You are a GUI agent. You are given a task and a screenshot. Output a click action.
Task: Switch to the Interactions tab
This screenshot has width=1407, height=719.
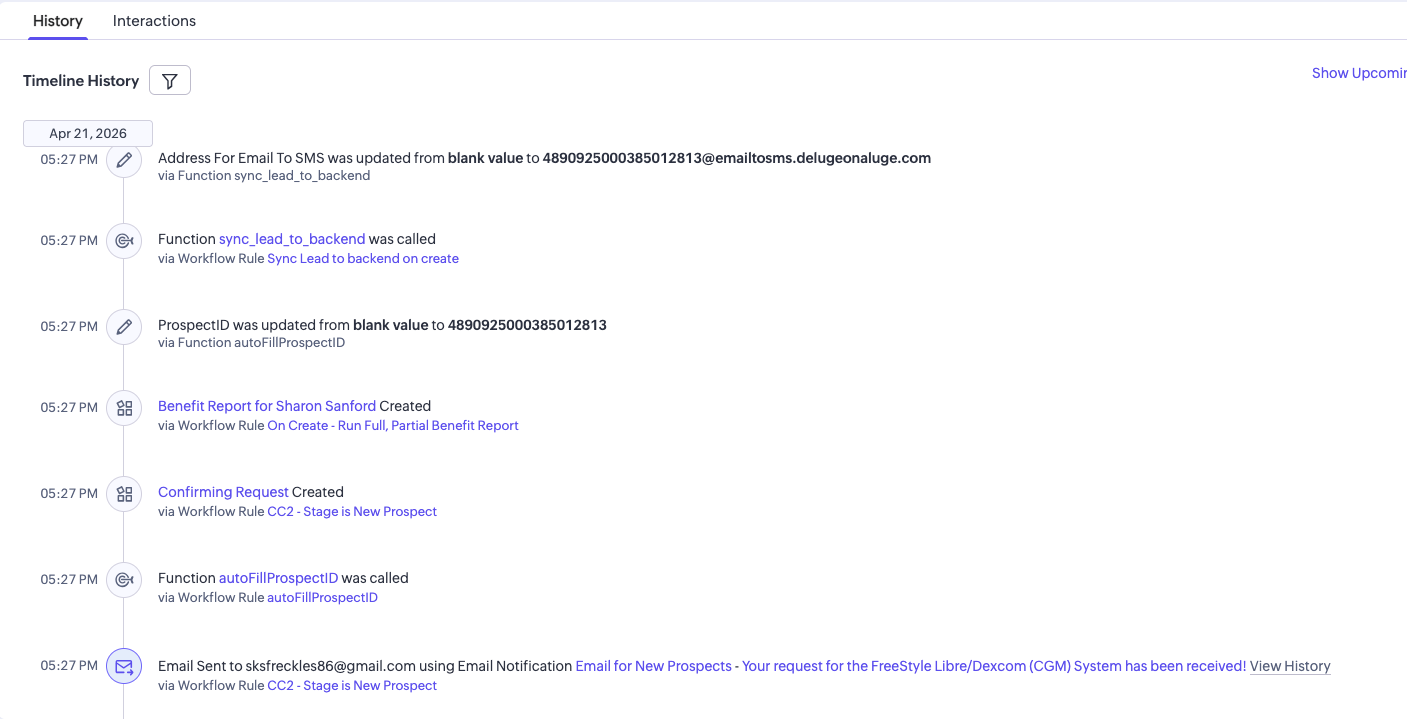[x=154, y=20]
